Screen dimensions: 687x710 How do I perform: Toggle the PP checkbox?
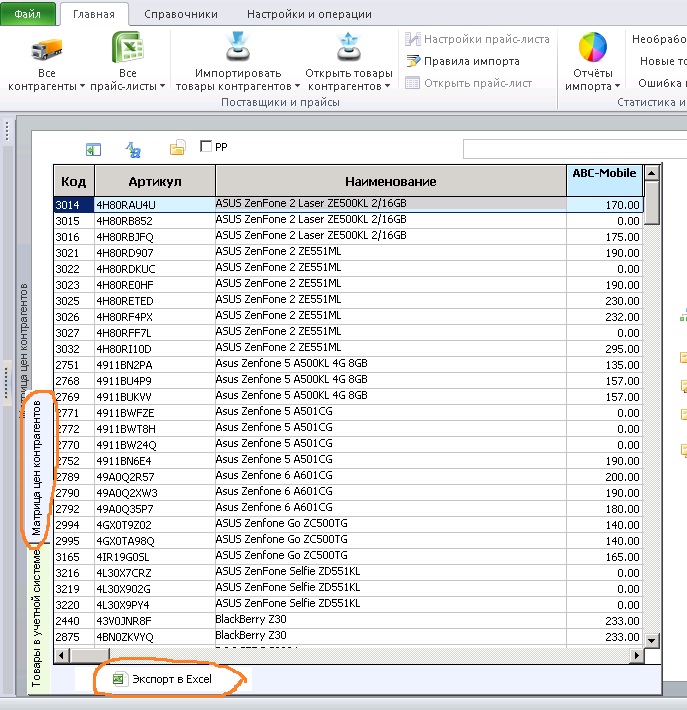coord(206,146)
